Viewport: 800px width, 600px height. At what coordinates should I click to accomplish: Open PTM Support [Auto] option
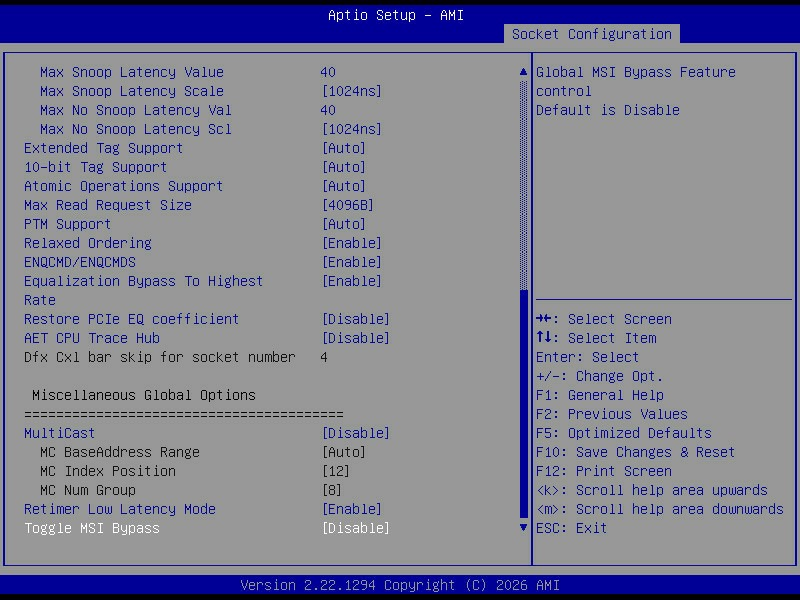tap(344, 224)
